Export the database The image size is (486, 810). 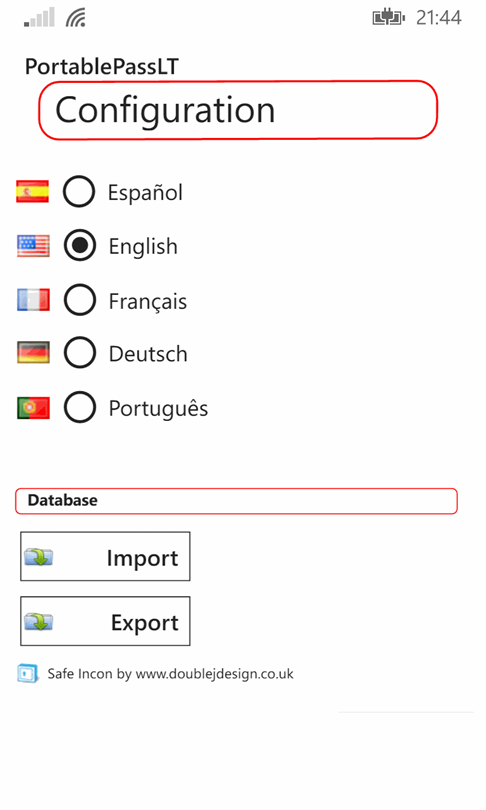click(x=105, y=621)
